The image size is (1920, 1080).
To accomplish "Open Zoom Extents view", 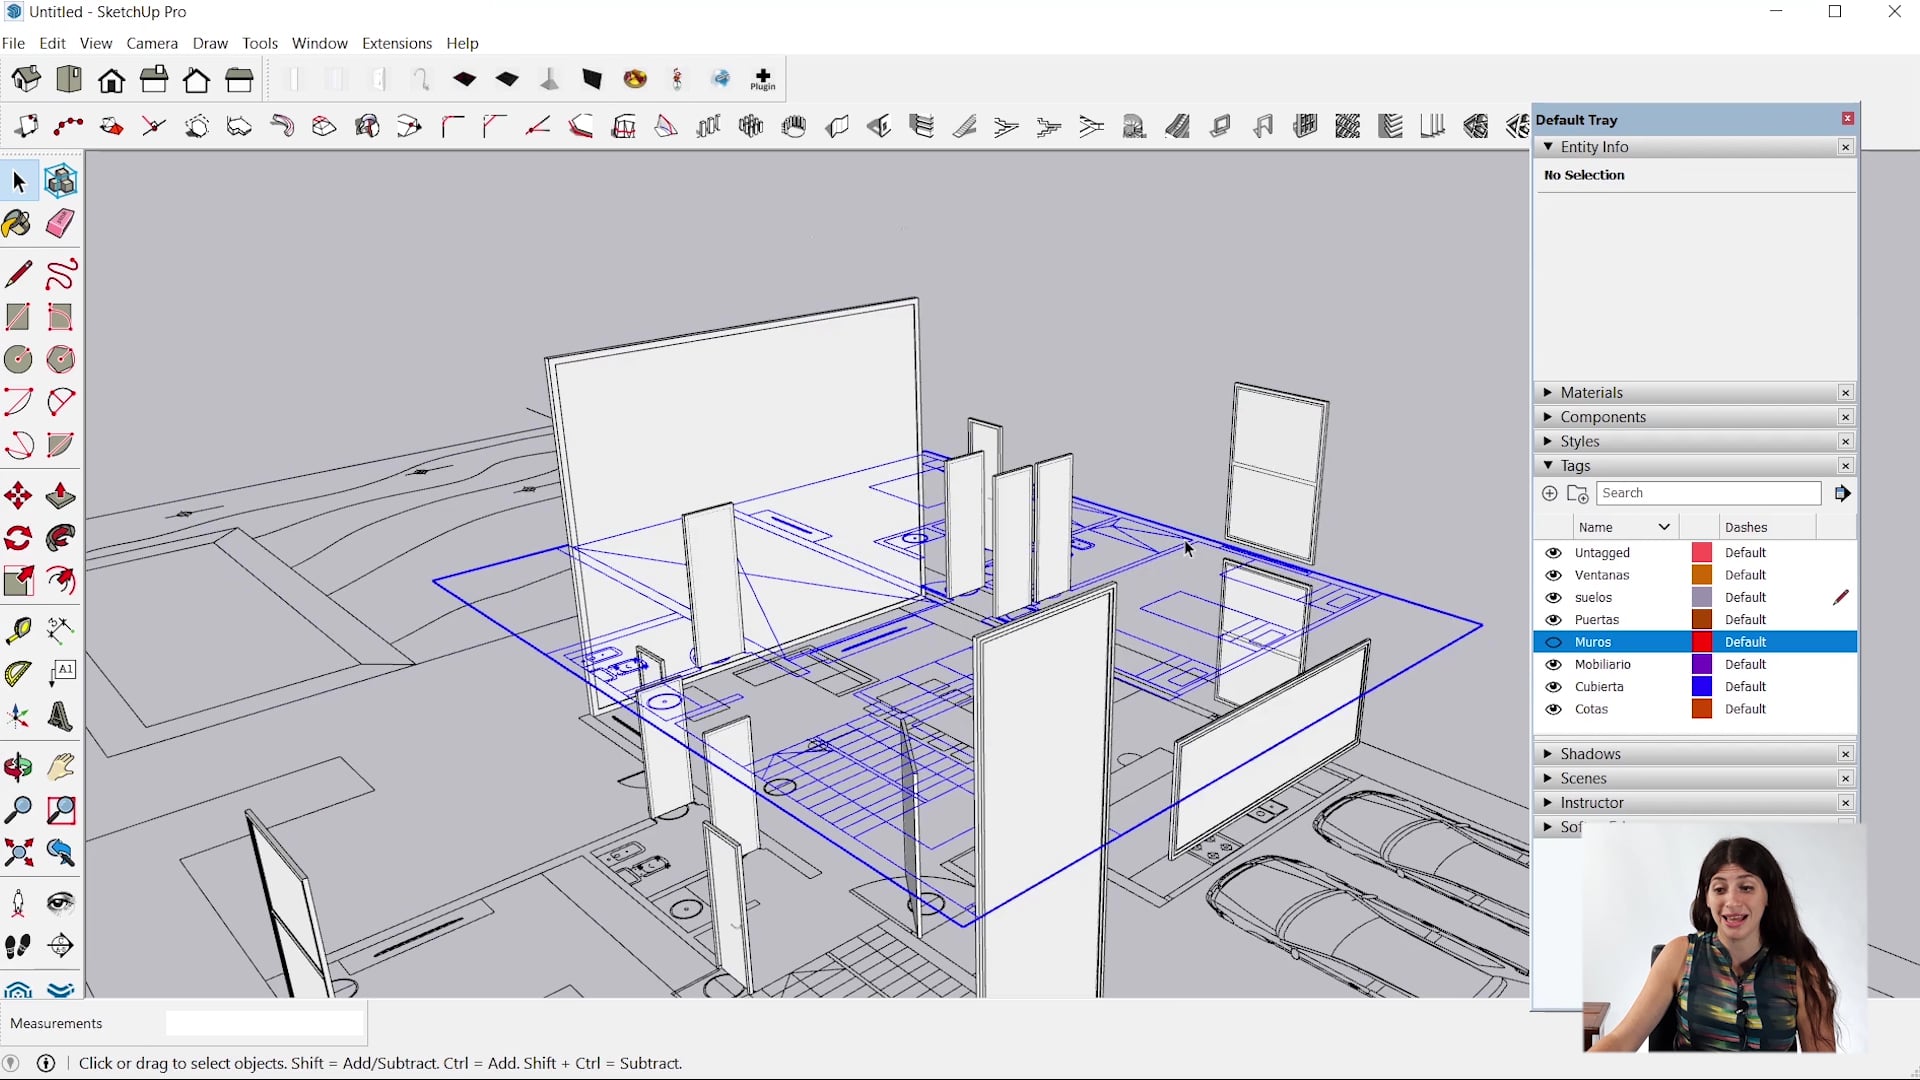I will coord(17,852).
